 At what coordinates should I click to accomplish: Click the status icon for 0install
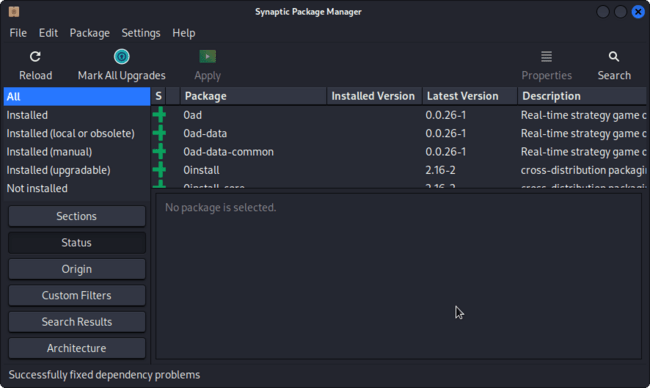[x=159, y=170]
